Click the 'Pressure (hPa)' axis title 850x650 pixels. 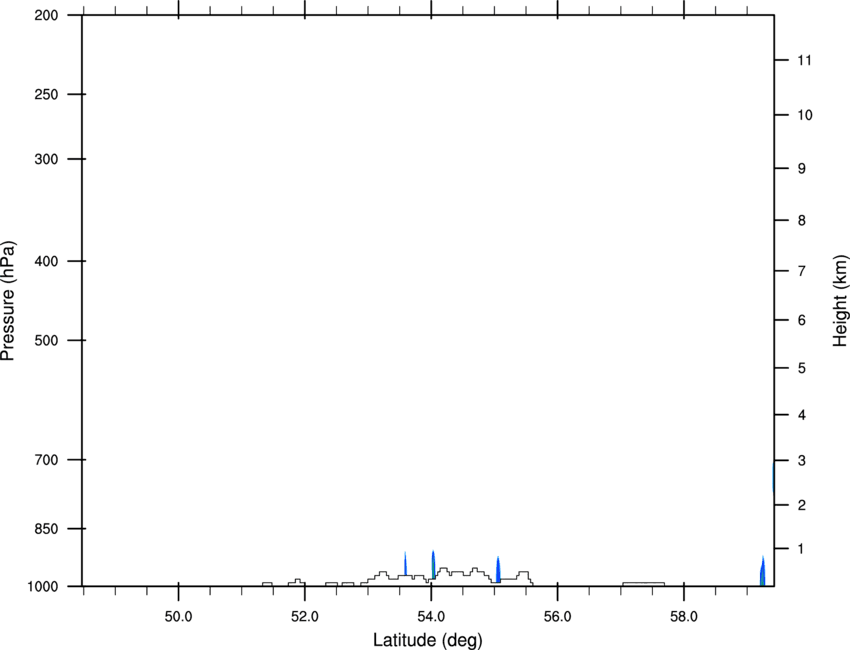coord(8,300)
